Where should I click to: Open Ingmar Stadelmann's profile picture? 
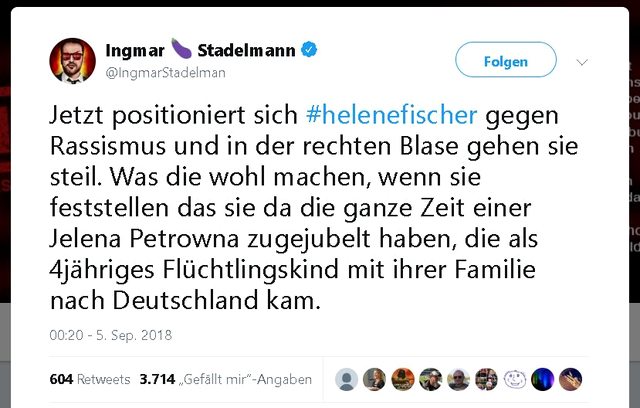pyautogui.click(x=72, y=61)
